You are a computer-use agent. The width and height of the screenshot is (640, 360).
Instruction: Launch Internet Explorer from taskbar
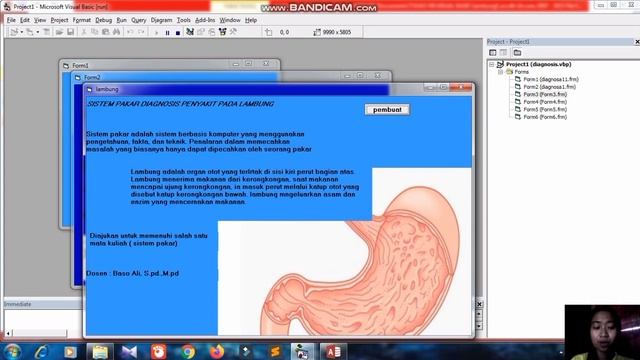pyautogui.click(x=42, y=351)
